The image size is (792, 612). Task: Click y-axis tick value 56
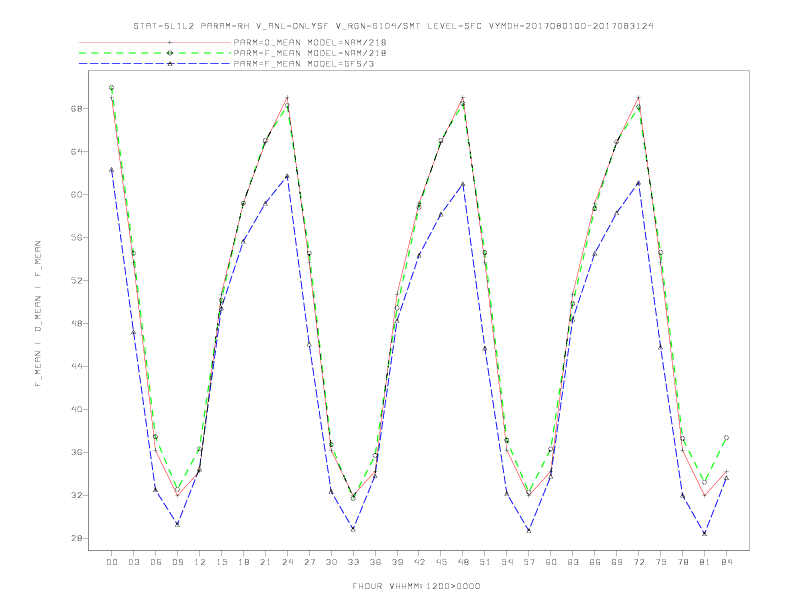(76, 237)
